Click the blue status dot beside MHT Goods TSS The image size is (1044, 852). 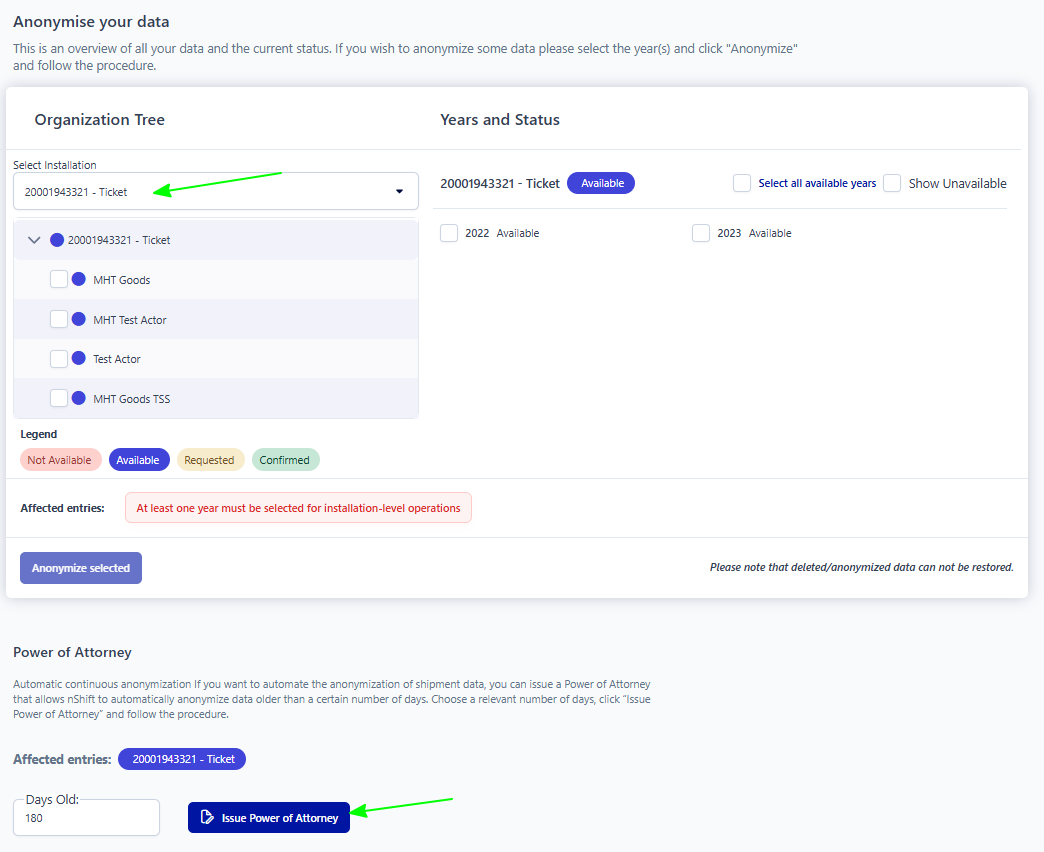78,399
